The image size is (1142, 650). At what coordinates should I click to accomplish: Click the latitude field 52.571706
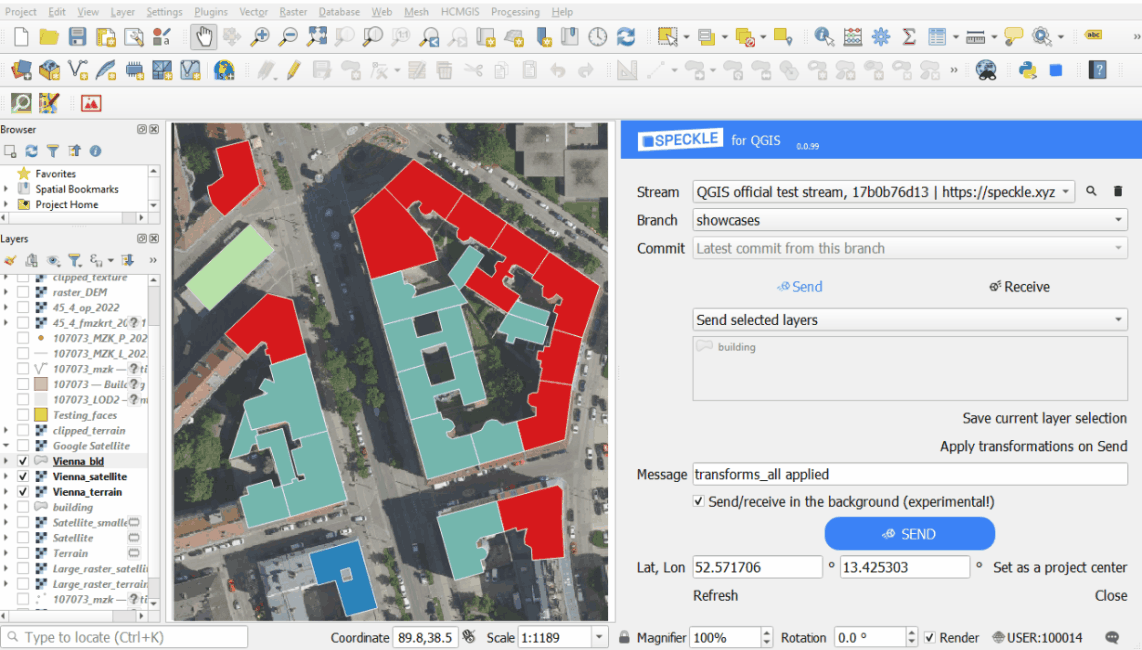[x=757, y=568]
